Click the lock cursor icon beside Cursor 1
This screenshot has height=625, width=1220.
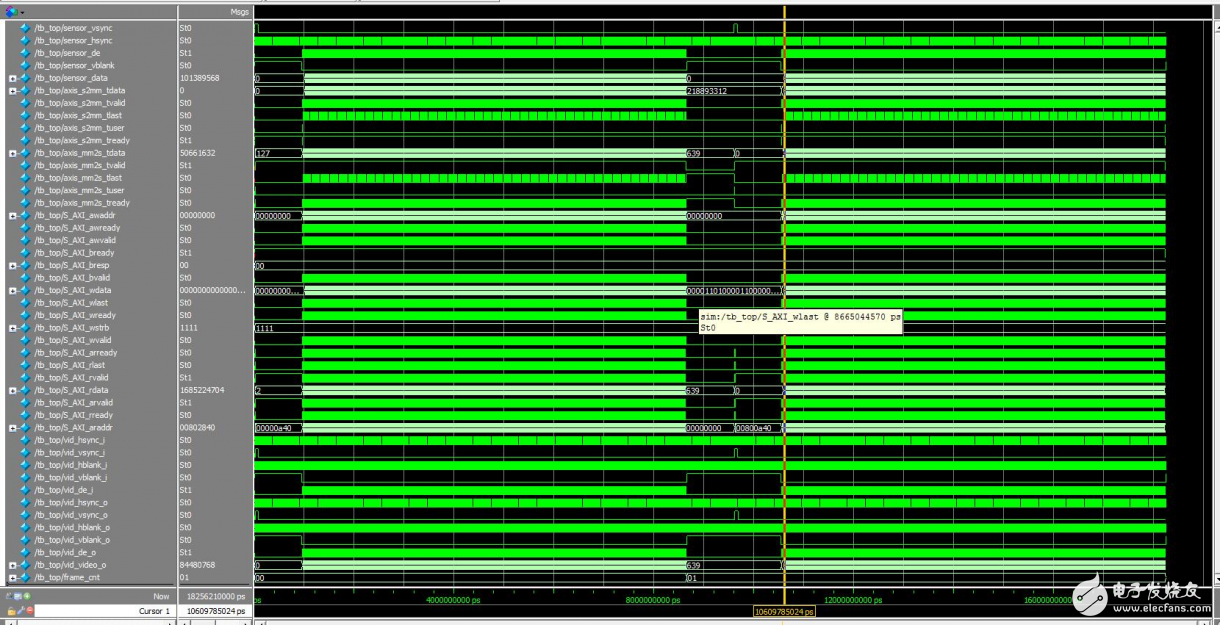coord(11,611)
